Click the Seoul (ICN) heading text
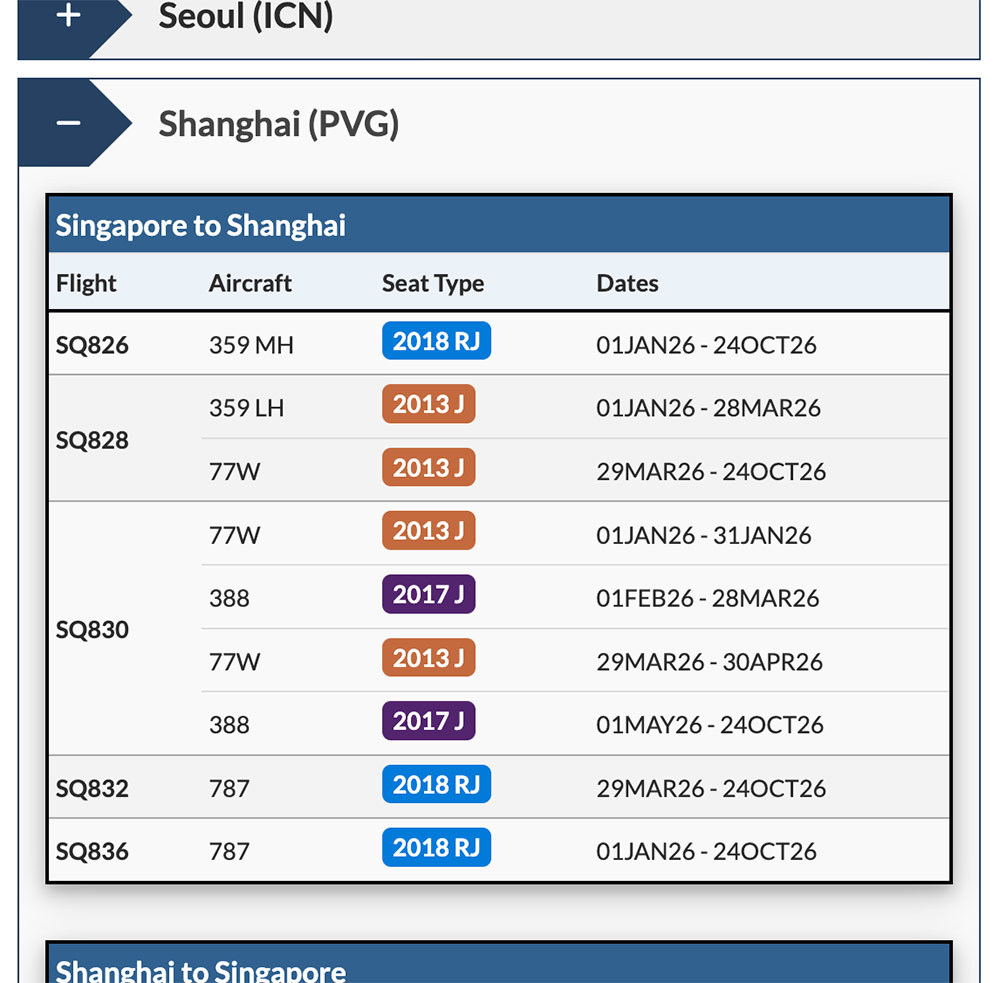Viewport: 1000px width, 983px height. pos(246,16)
